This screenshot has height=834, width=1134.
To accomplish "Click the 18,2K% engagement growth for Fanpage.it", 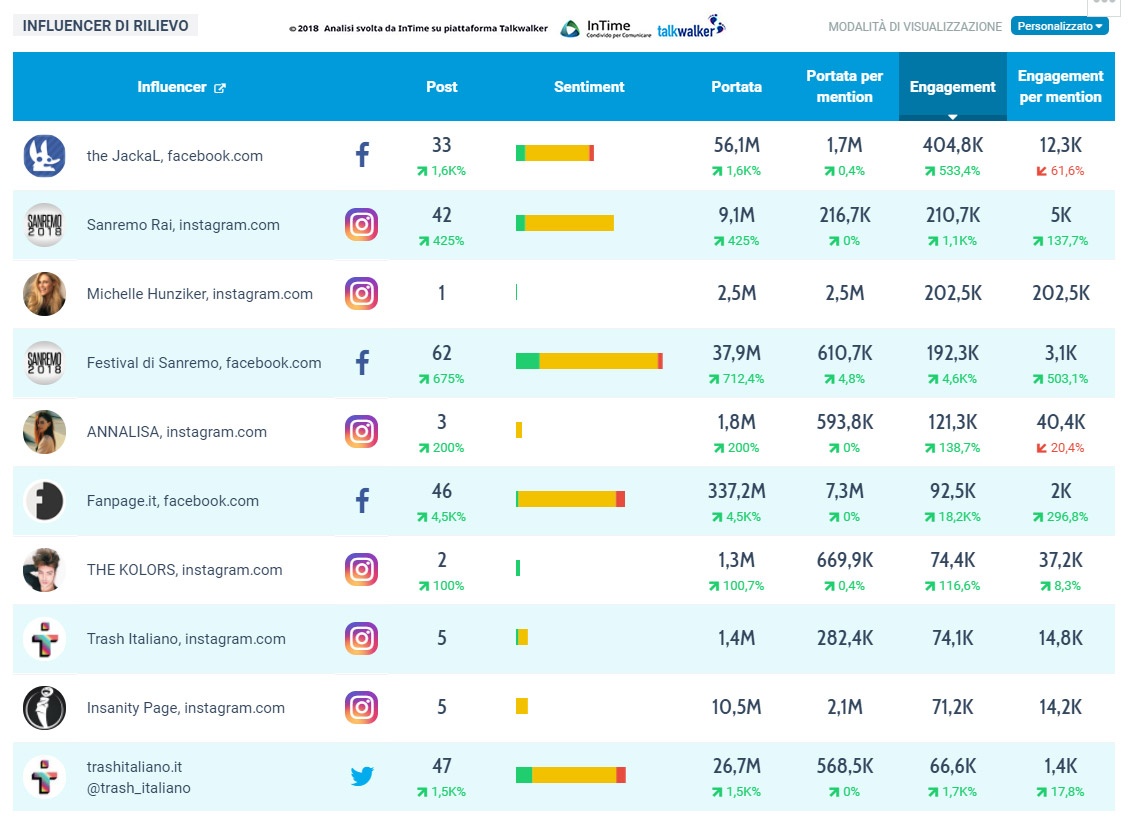I will (952, 516).
